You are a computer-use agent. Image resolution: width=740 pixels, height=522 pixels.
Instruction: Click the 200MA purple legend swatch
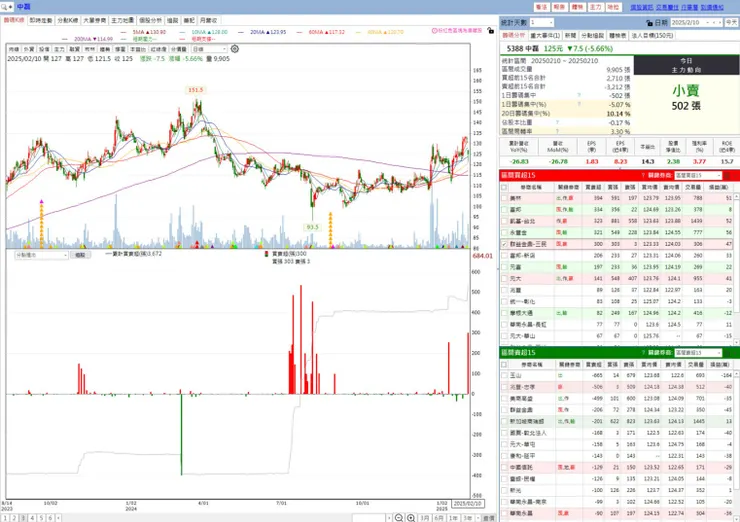coord(65,39)
